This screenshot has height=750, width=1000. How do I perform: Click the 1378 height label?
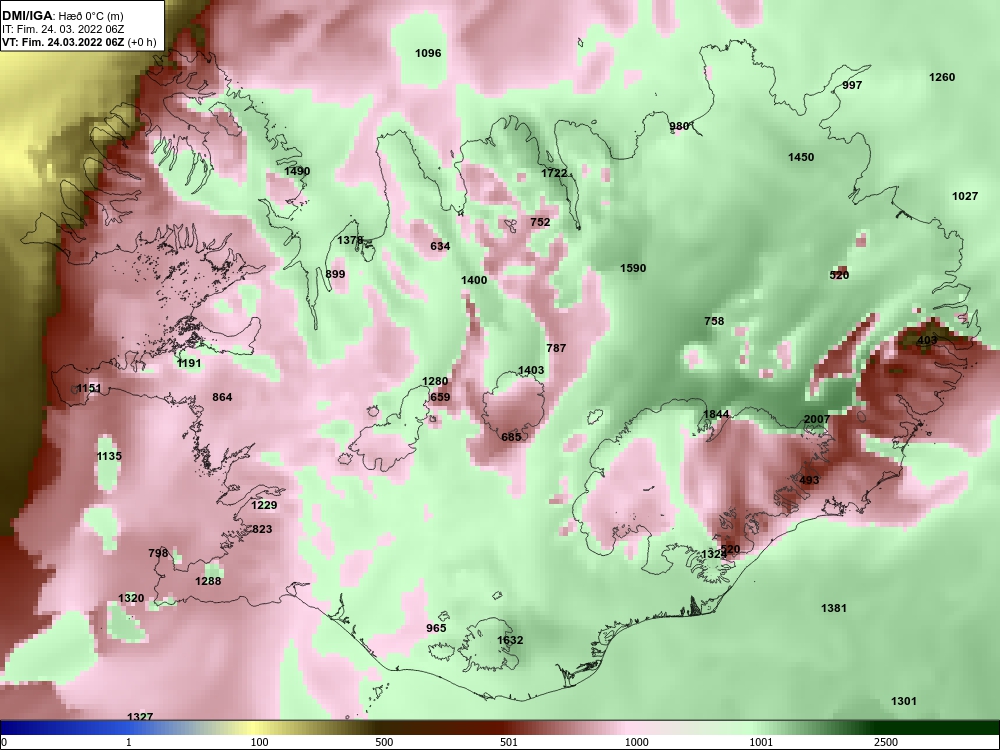pos(350,240)
